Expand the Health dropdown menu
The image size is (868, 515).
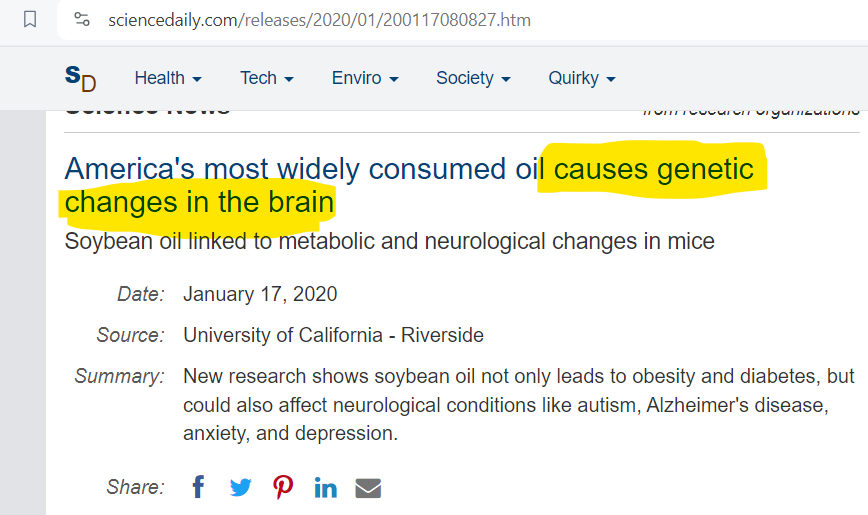coord(168,78)
